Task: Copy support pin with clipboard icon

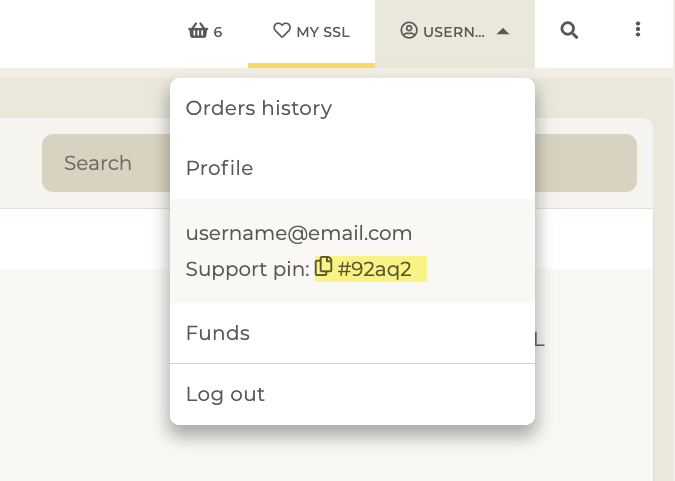Action: point(323,266)
